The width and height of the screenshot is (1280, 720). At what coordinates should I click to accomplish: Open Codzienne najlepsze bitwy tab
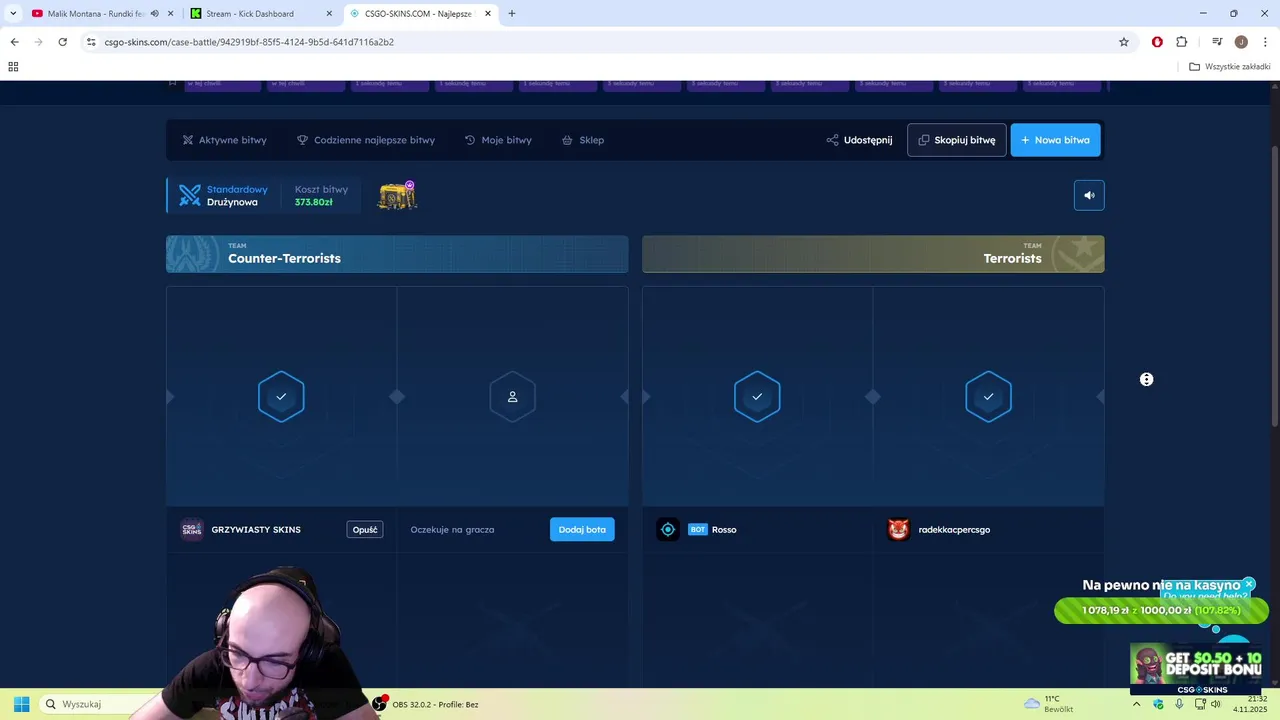[x=366, y=140]
